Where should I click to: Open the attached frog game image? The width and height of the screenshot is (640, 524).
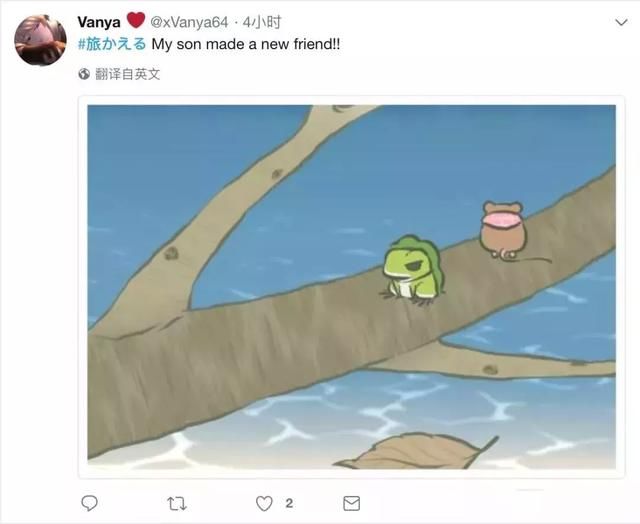[351, 287]
